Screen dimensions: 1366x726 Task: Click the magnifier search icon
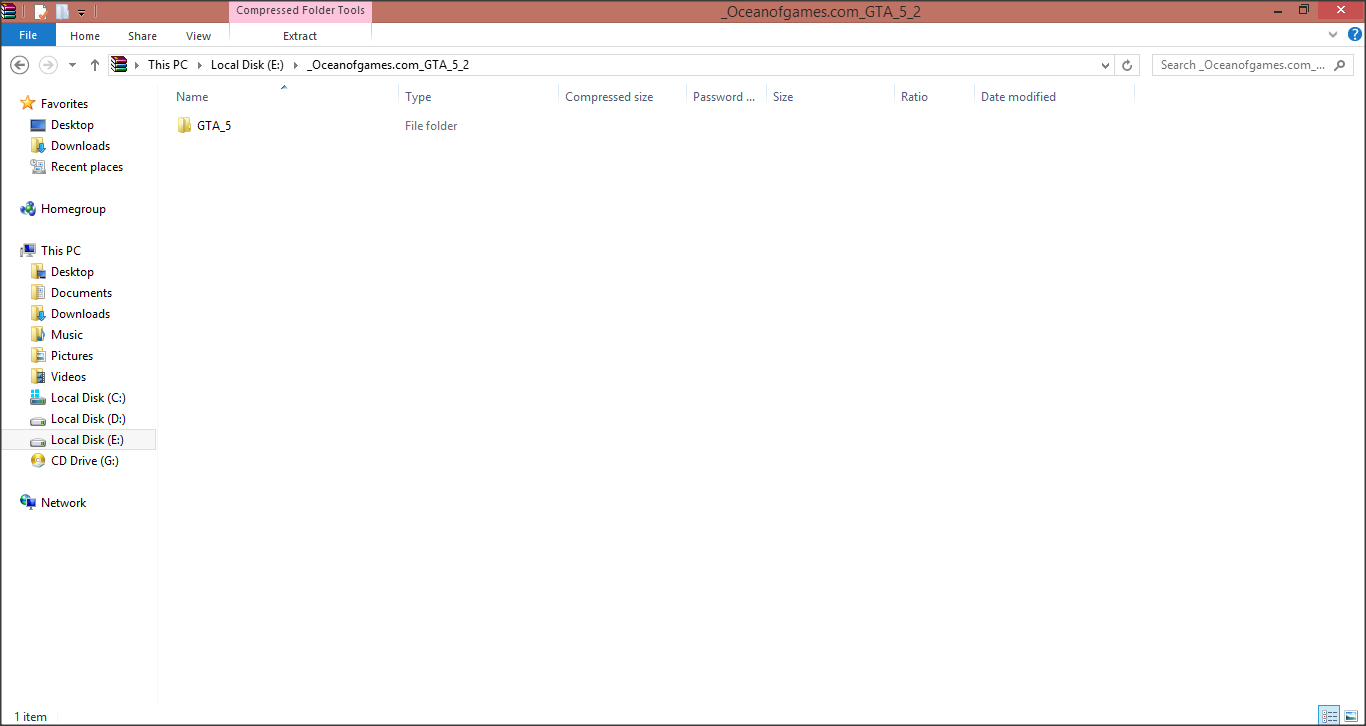coord(1341,65)
